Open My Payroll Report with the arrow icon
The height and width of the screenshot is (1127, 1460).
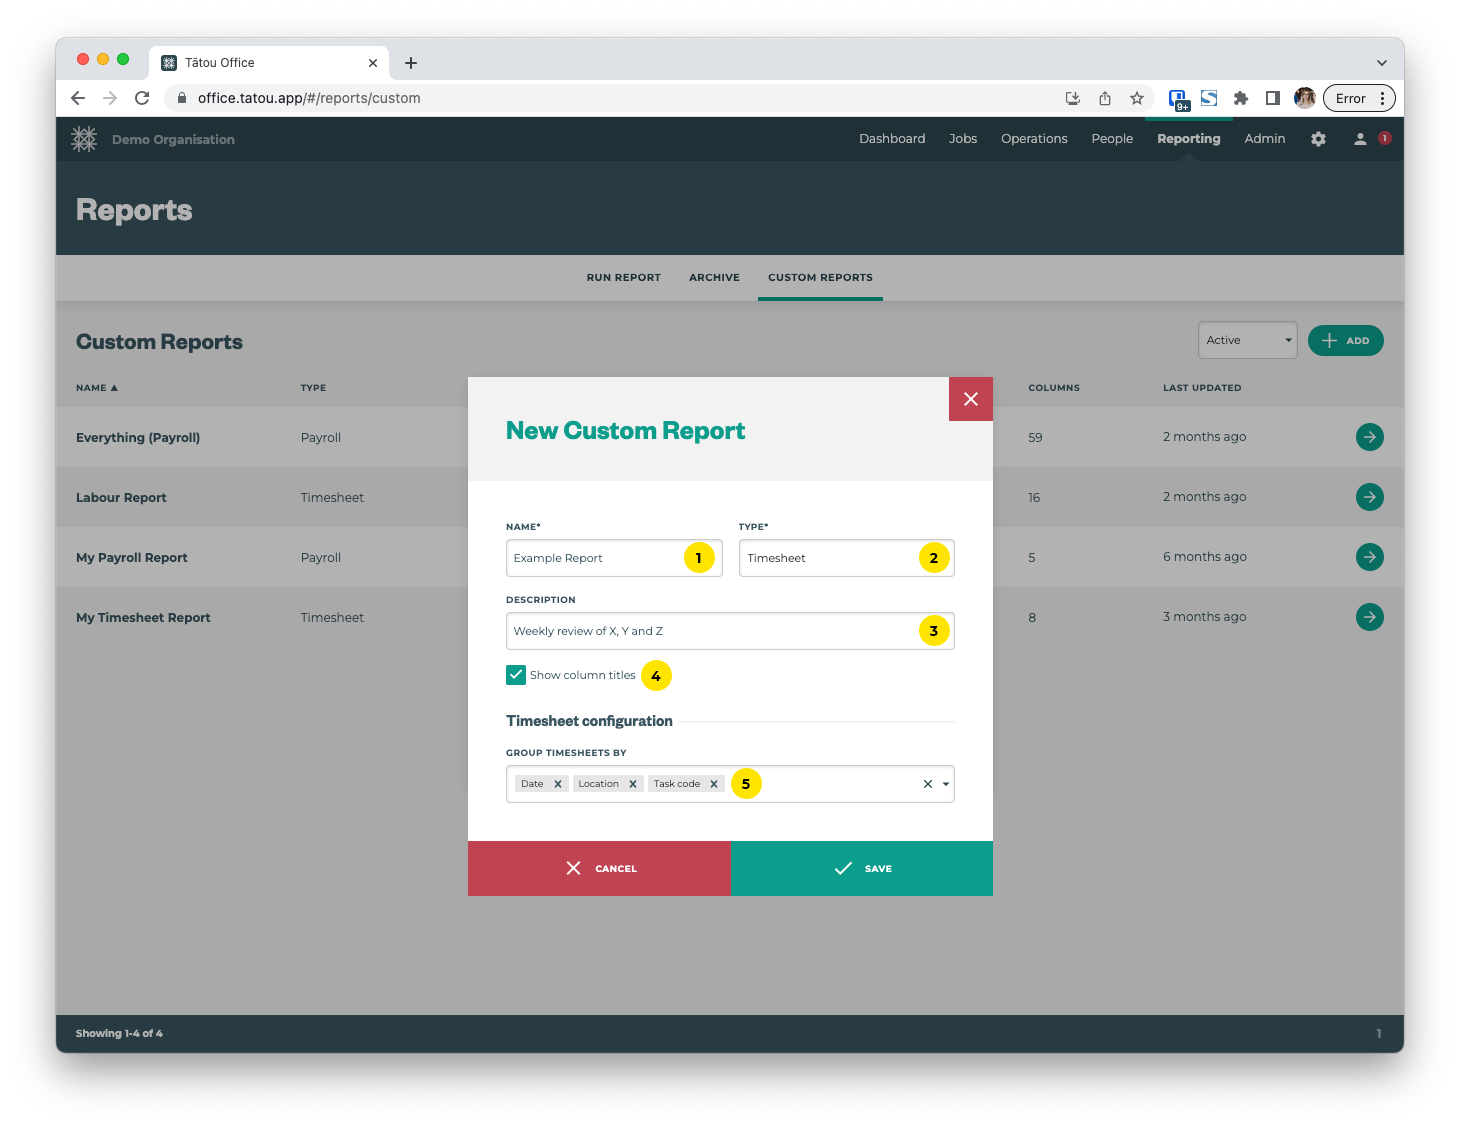[1369, 557]
